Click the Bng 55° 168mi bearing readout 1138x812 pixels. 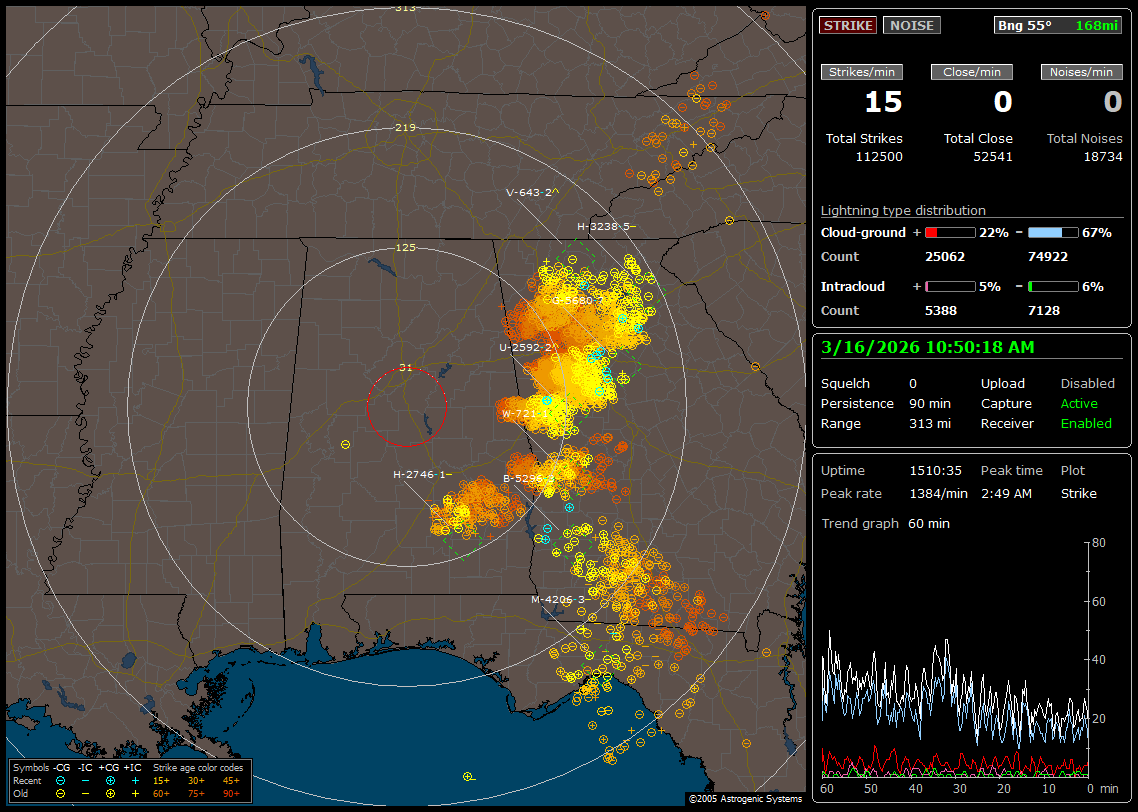tap(1058, 25)
